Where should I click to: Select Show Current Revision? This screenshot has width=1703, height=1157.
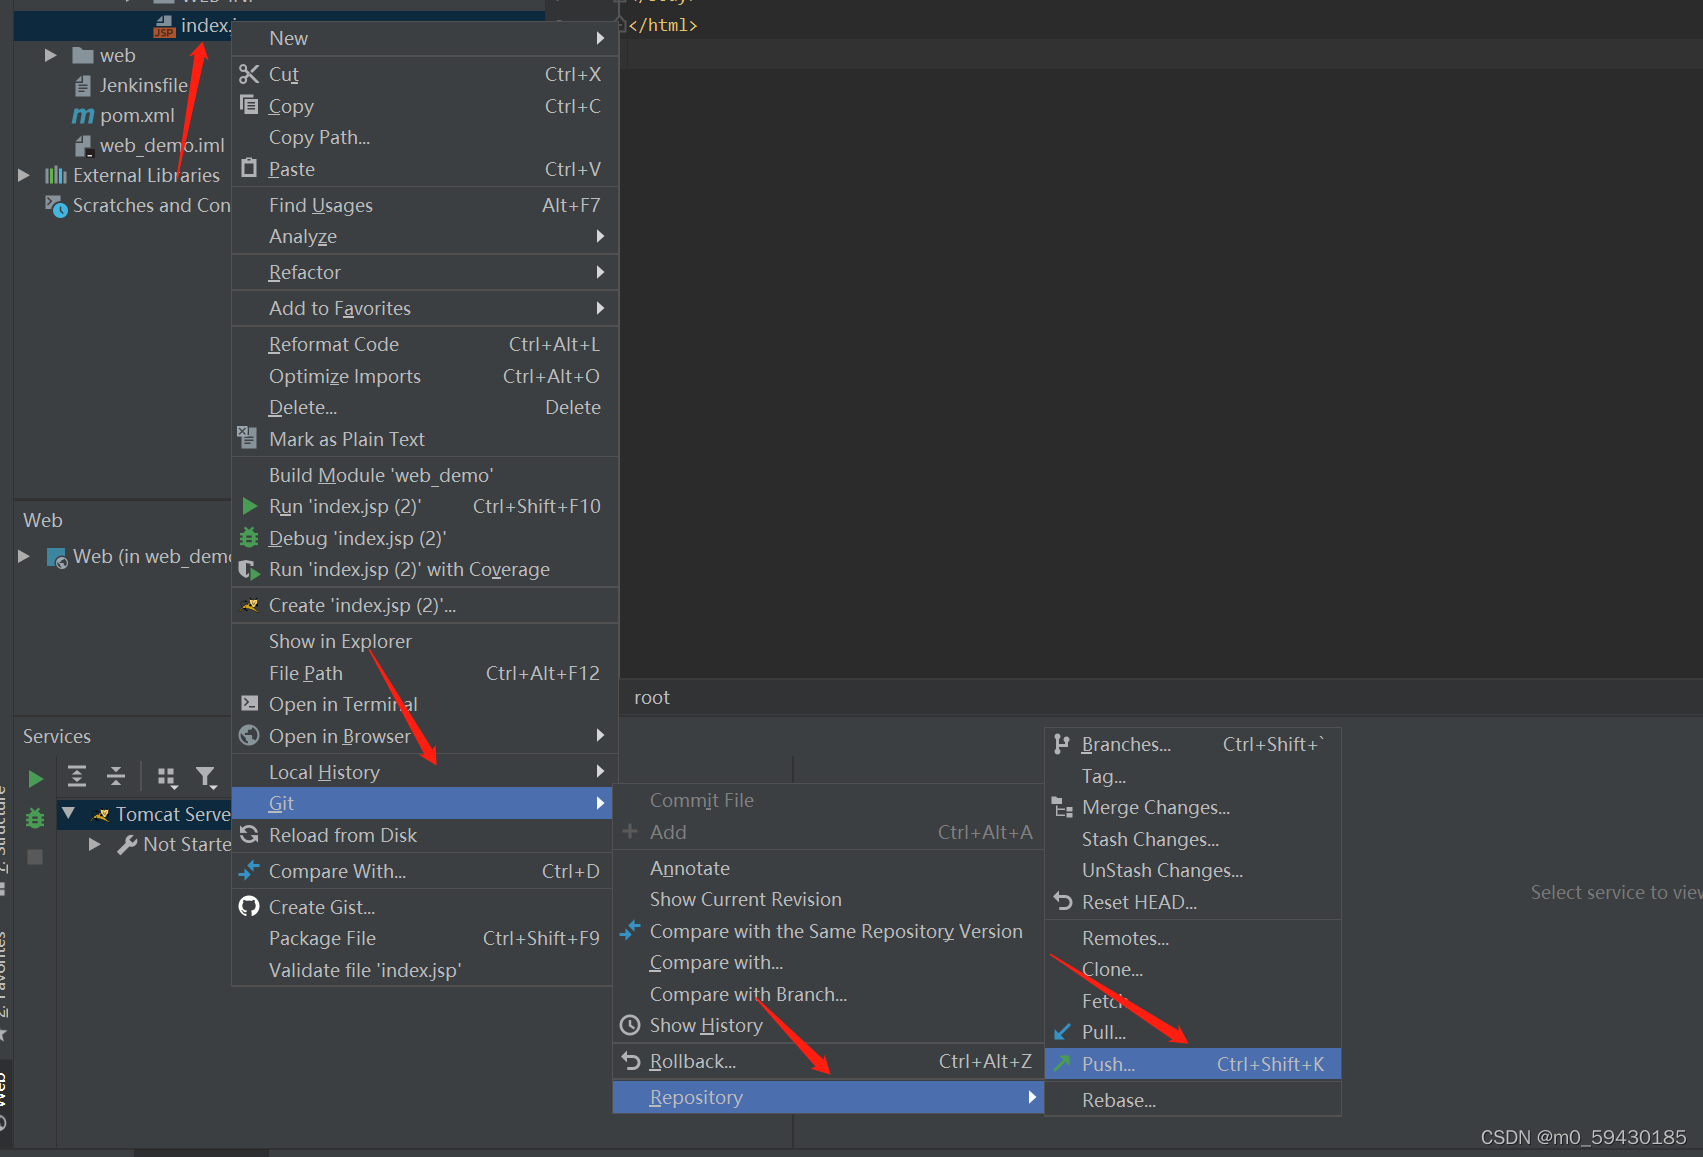coord(828,899)
